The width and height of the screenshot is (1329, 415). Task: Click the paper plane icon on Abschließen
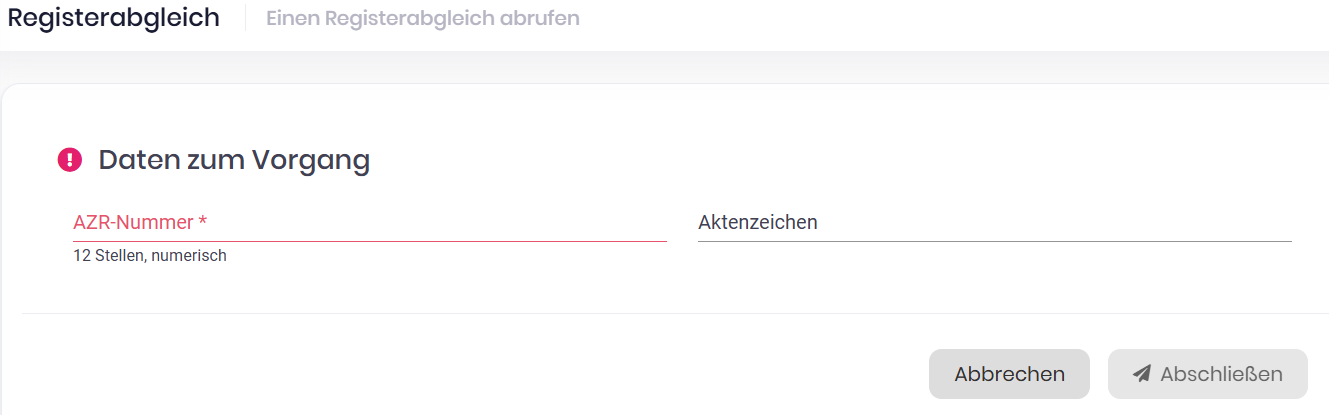(1142, 374)
